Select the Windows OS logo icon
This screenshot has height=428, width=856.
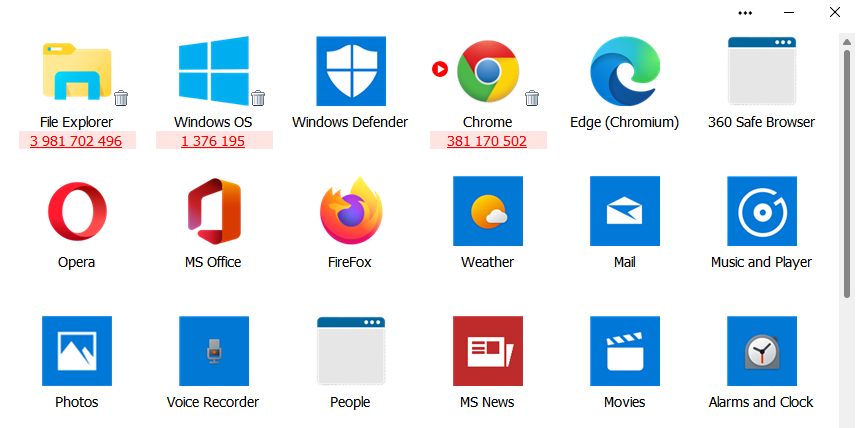point(213,72)
